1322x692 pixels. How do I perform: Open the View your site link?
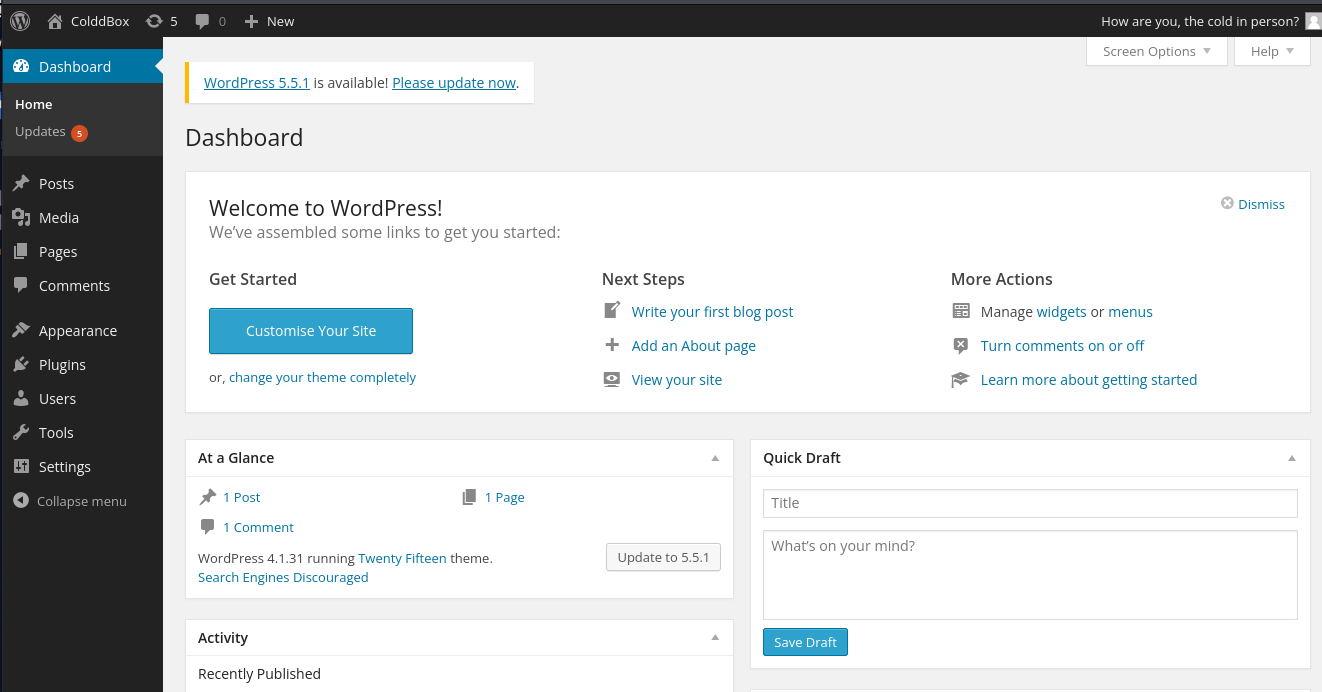coord(677,380)
